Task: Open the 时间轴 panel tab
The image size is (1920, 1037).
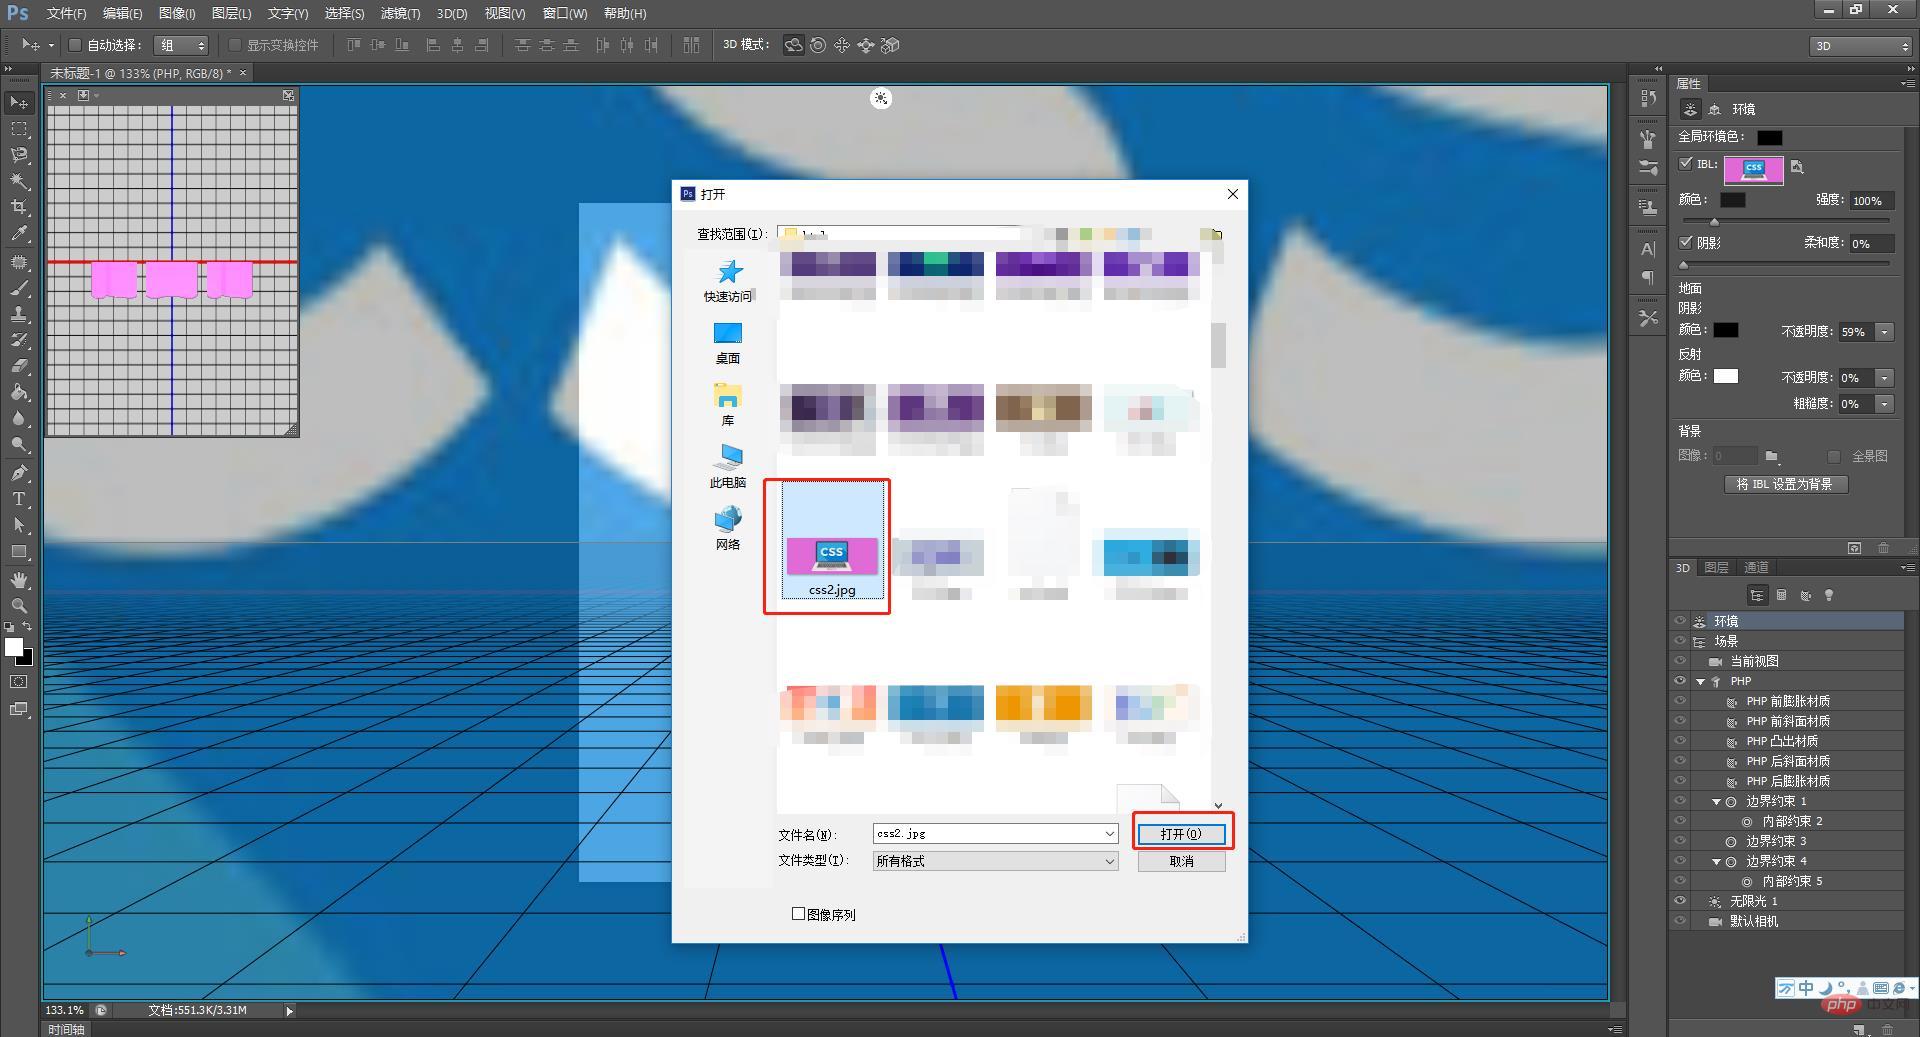Action: pyautogui.click(x=67, y=1029)
